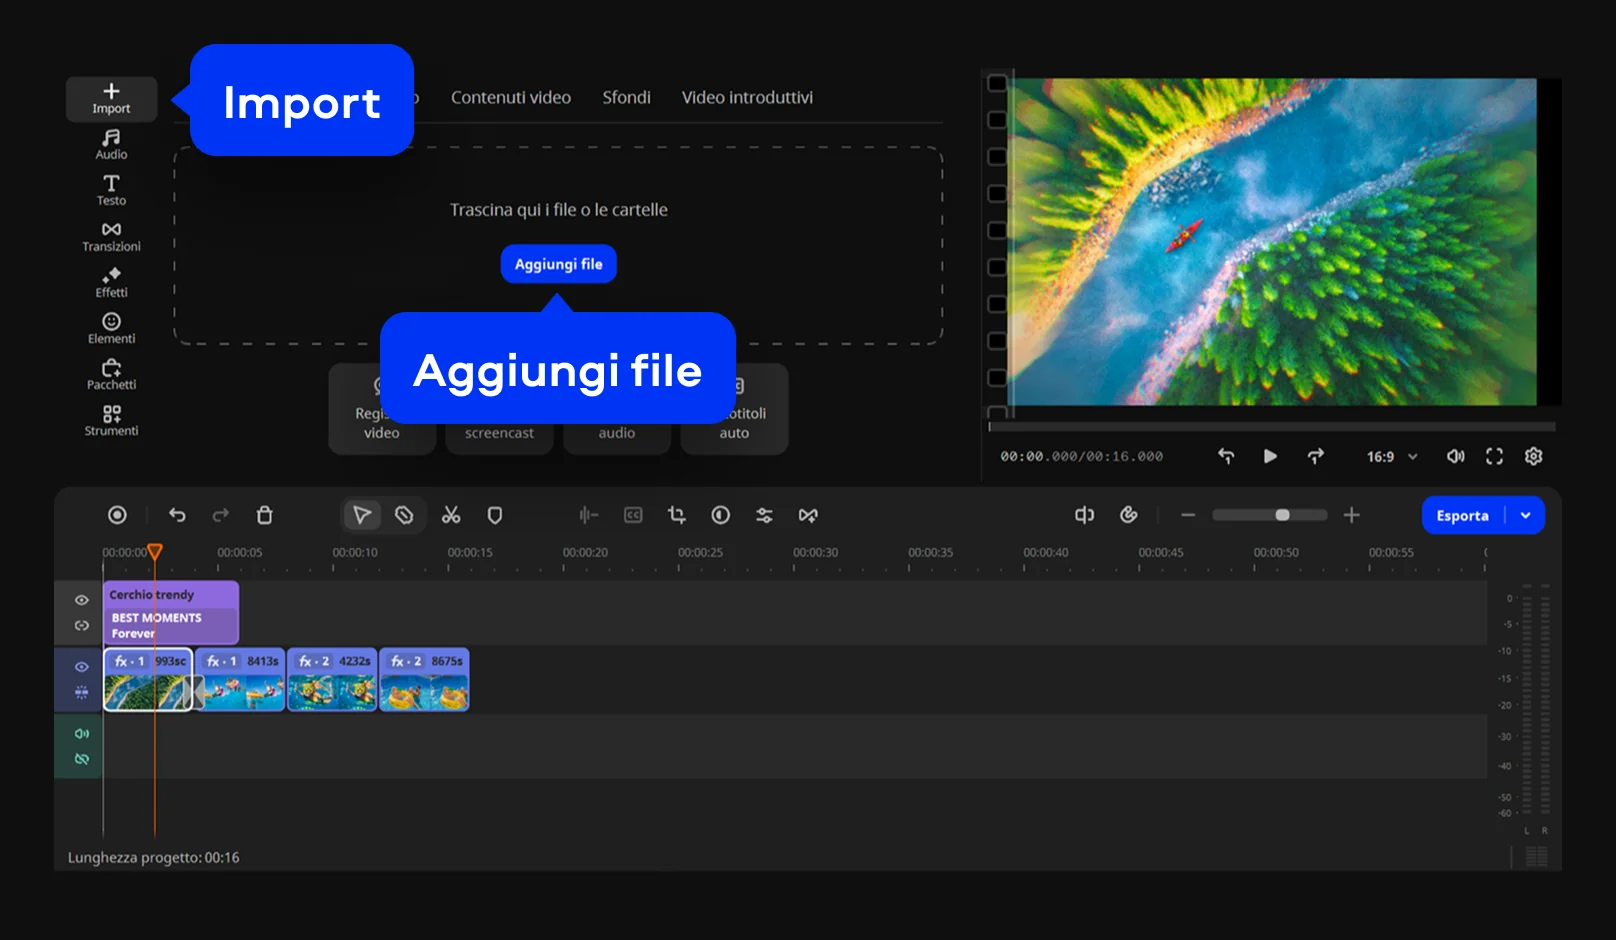Screen dimensions: 1616x940
Task: Open the Esporta dropdown arrow
Action: (x=1525, y=515)
